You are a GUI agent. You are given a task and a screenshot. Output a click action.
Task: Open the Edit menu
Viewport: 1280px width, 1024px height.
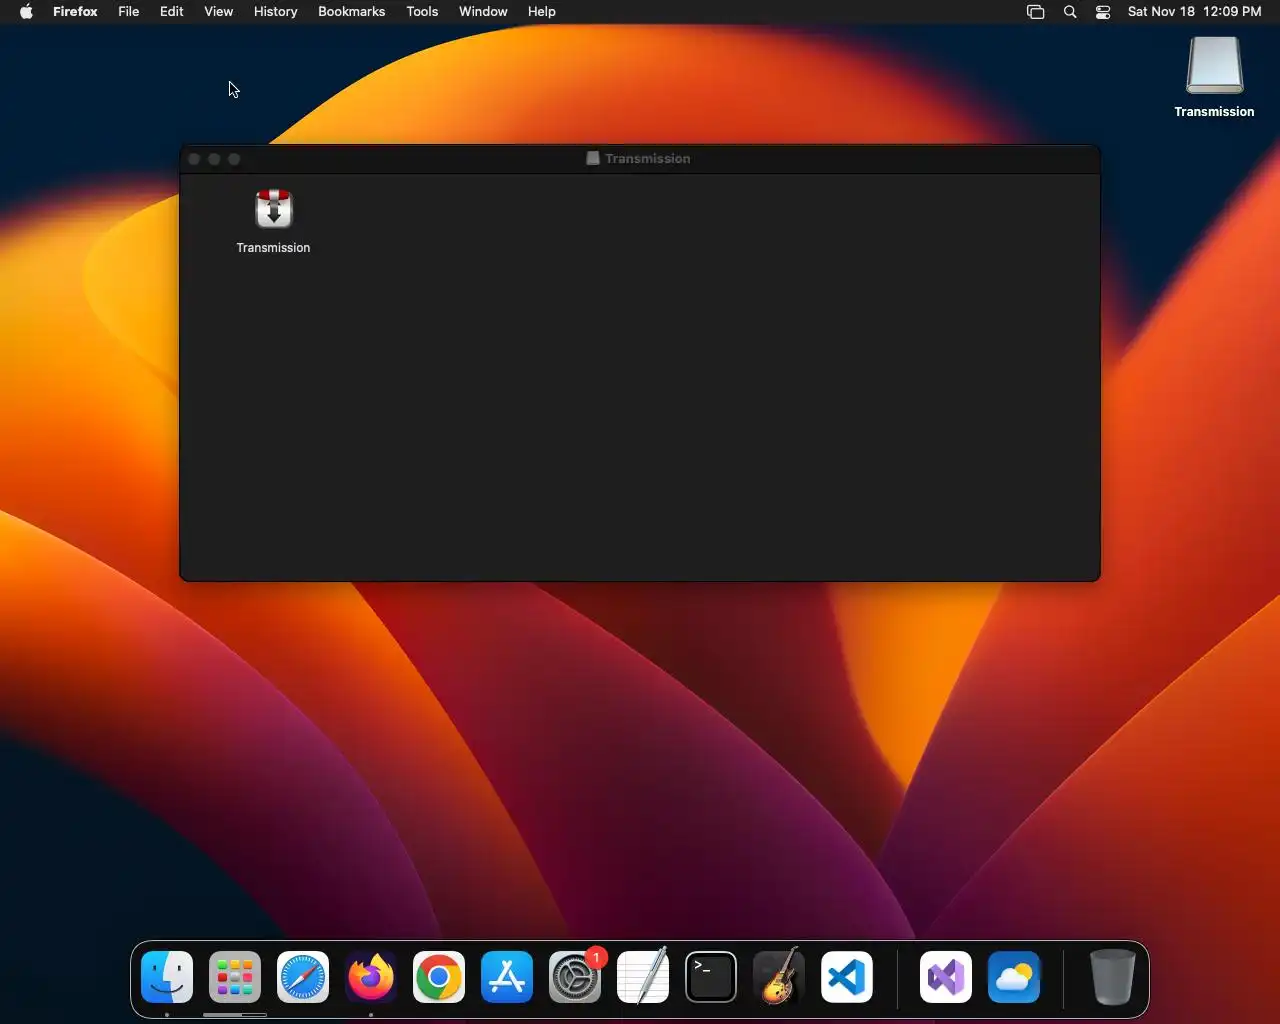pyautogui.click(x=172, y=12)
